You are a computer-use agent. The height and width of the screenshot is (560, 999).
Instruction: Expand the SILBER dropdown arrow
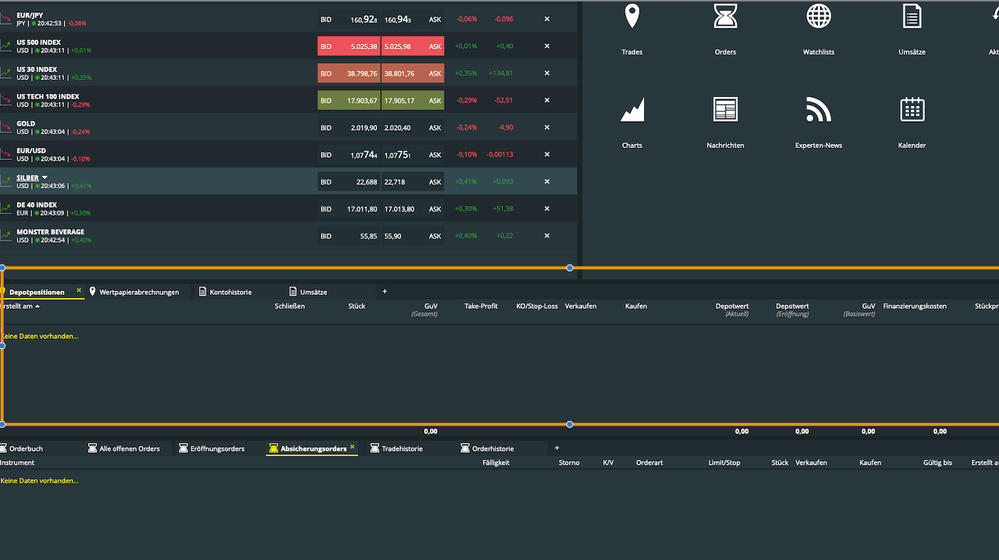(x=45, y=178)
